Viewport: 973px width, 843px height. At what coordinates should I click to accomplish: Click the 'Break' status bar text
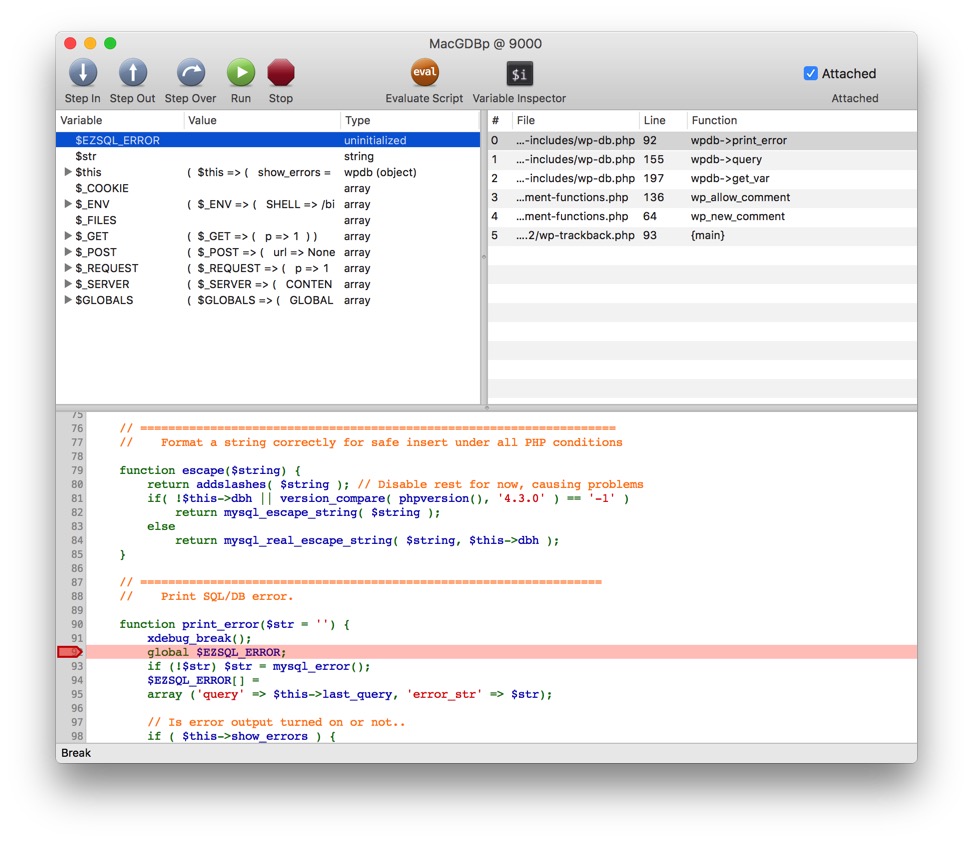coord(76,752)
